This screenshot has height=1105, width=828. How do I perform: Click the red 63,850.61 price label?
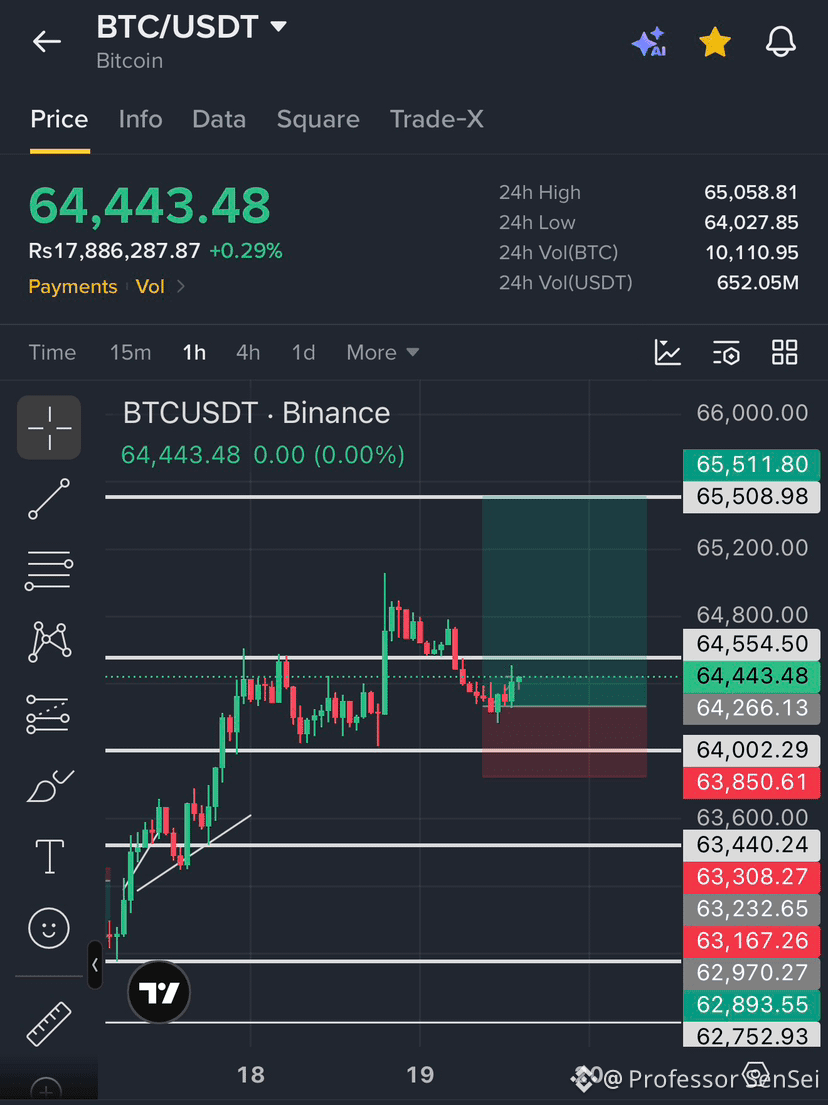(x=752, y=783)
